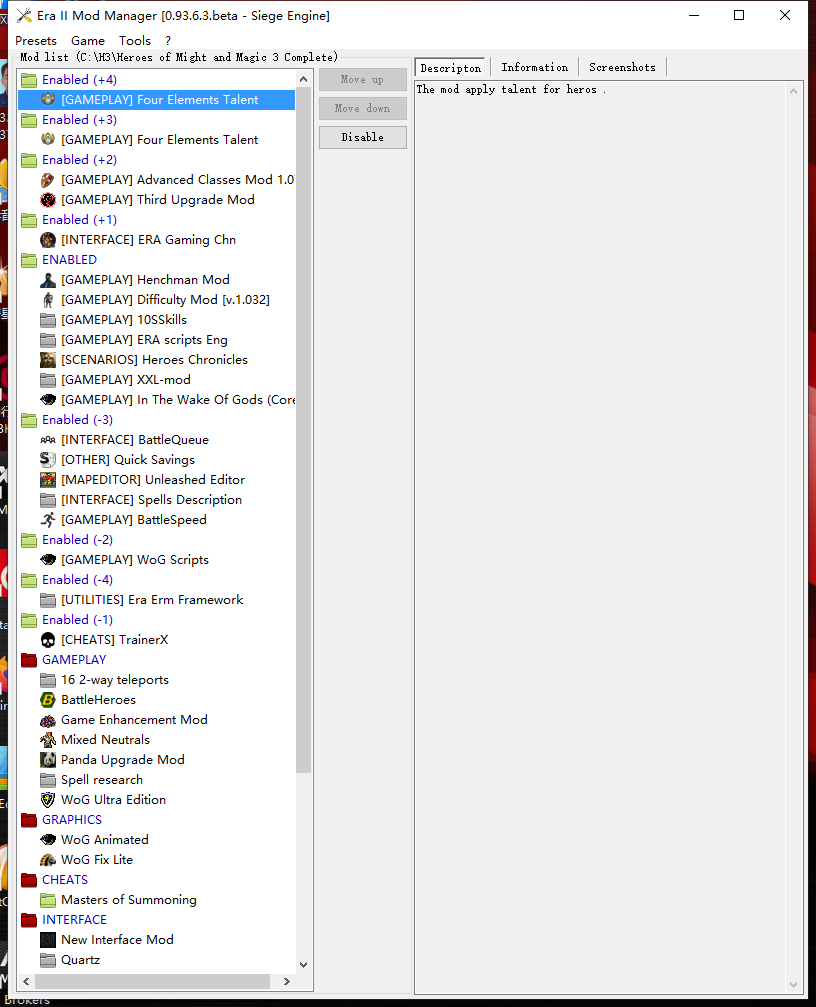Select the Quick Savings icon

coord(48,460)
